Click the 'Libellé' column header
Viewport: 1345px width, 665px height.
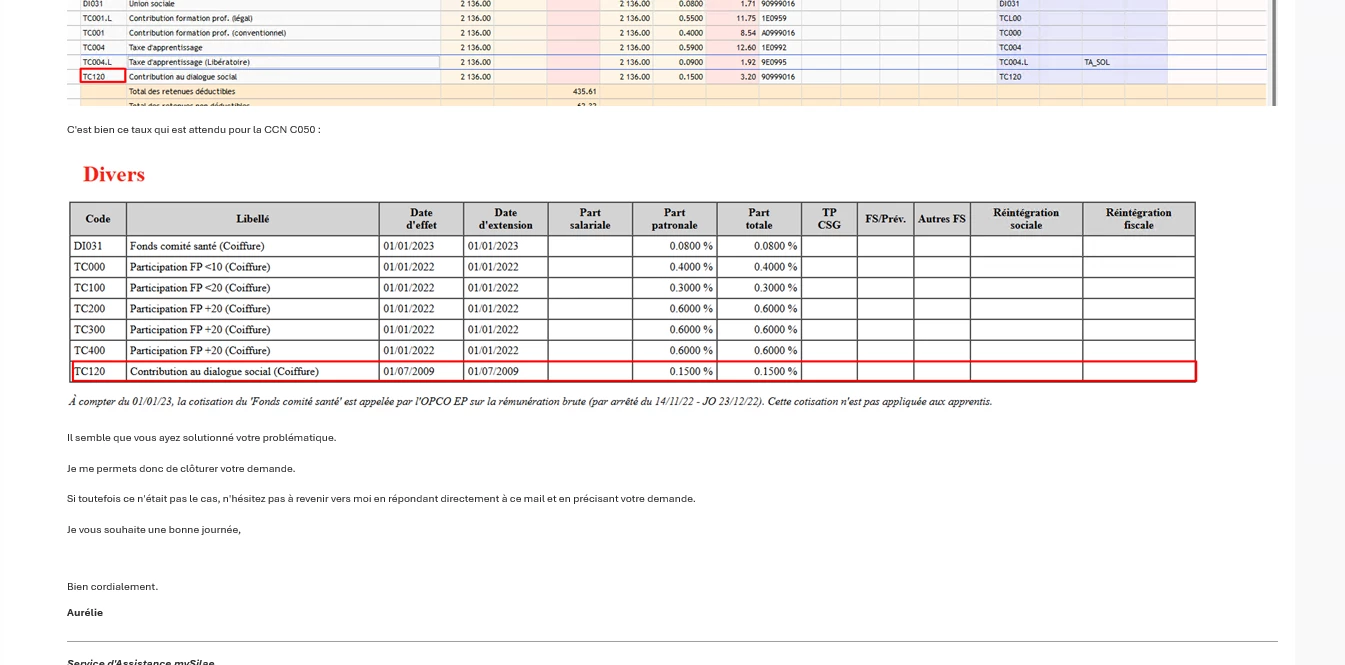coord(253,219)
